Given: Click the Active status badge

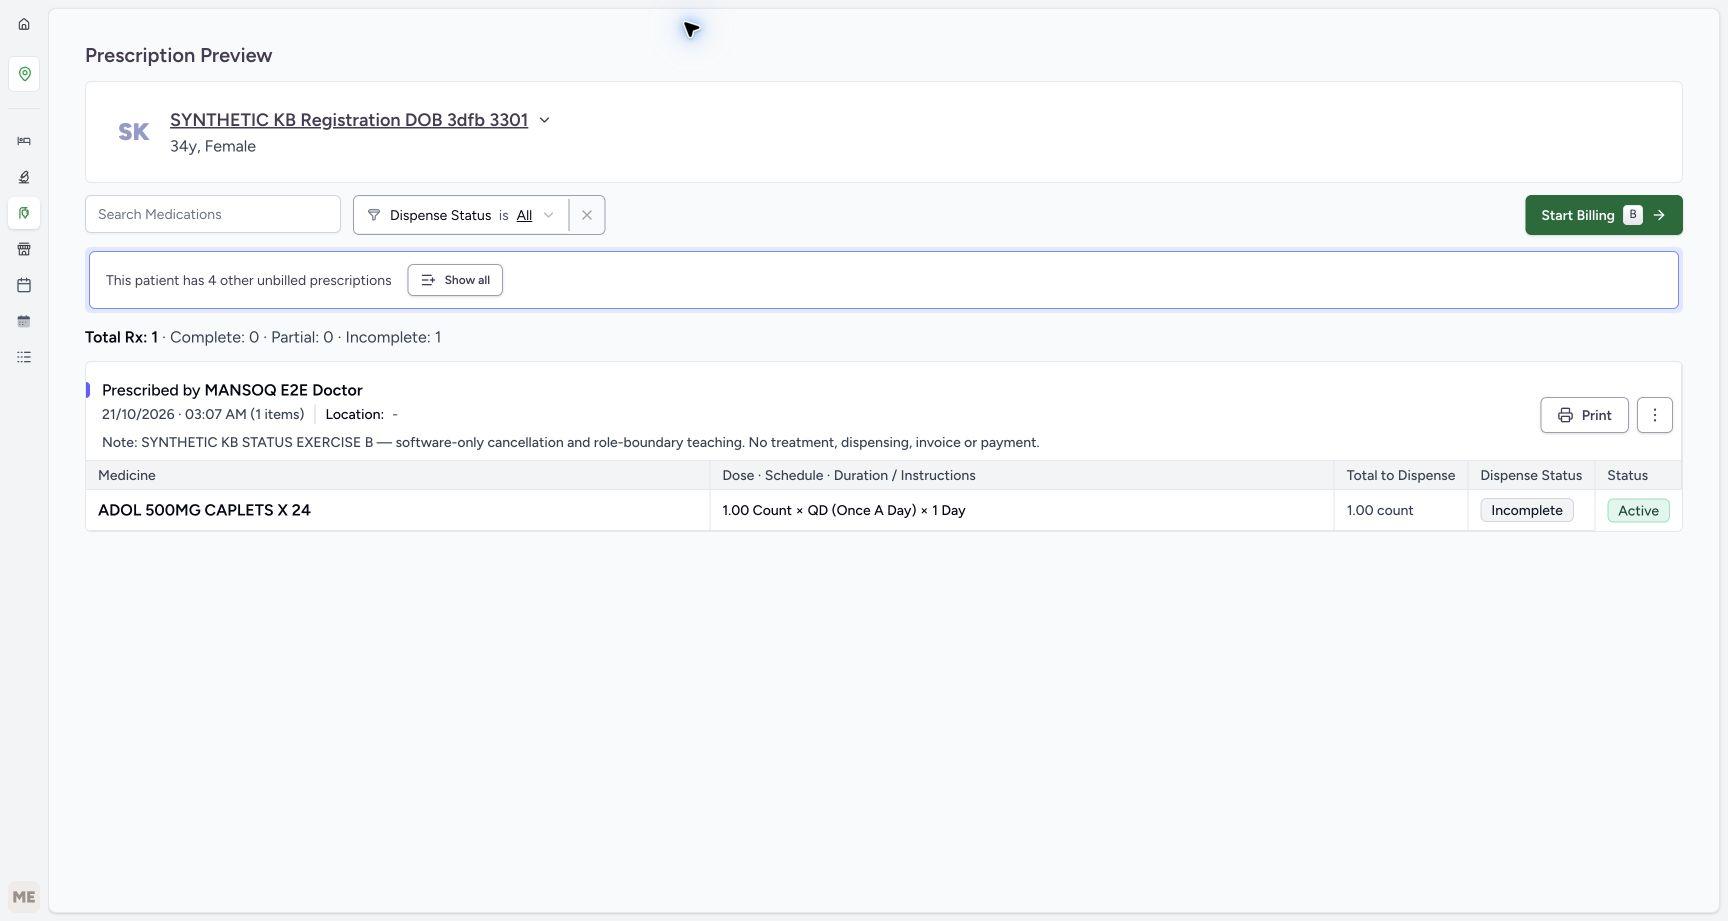Looking at the screenshot, I should click(x=1638, y=510).
